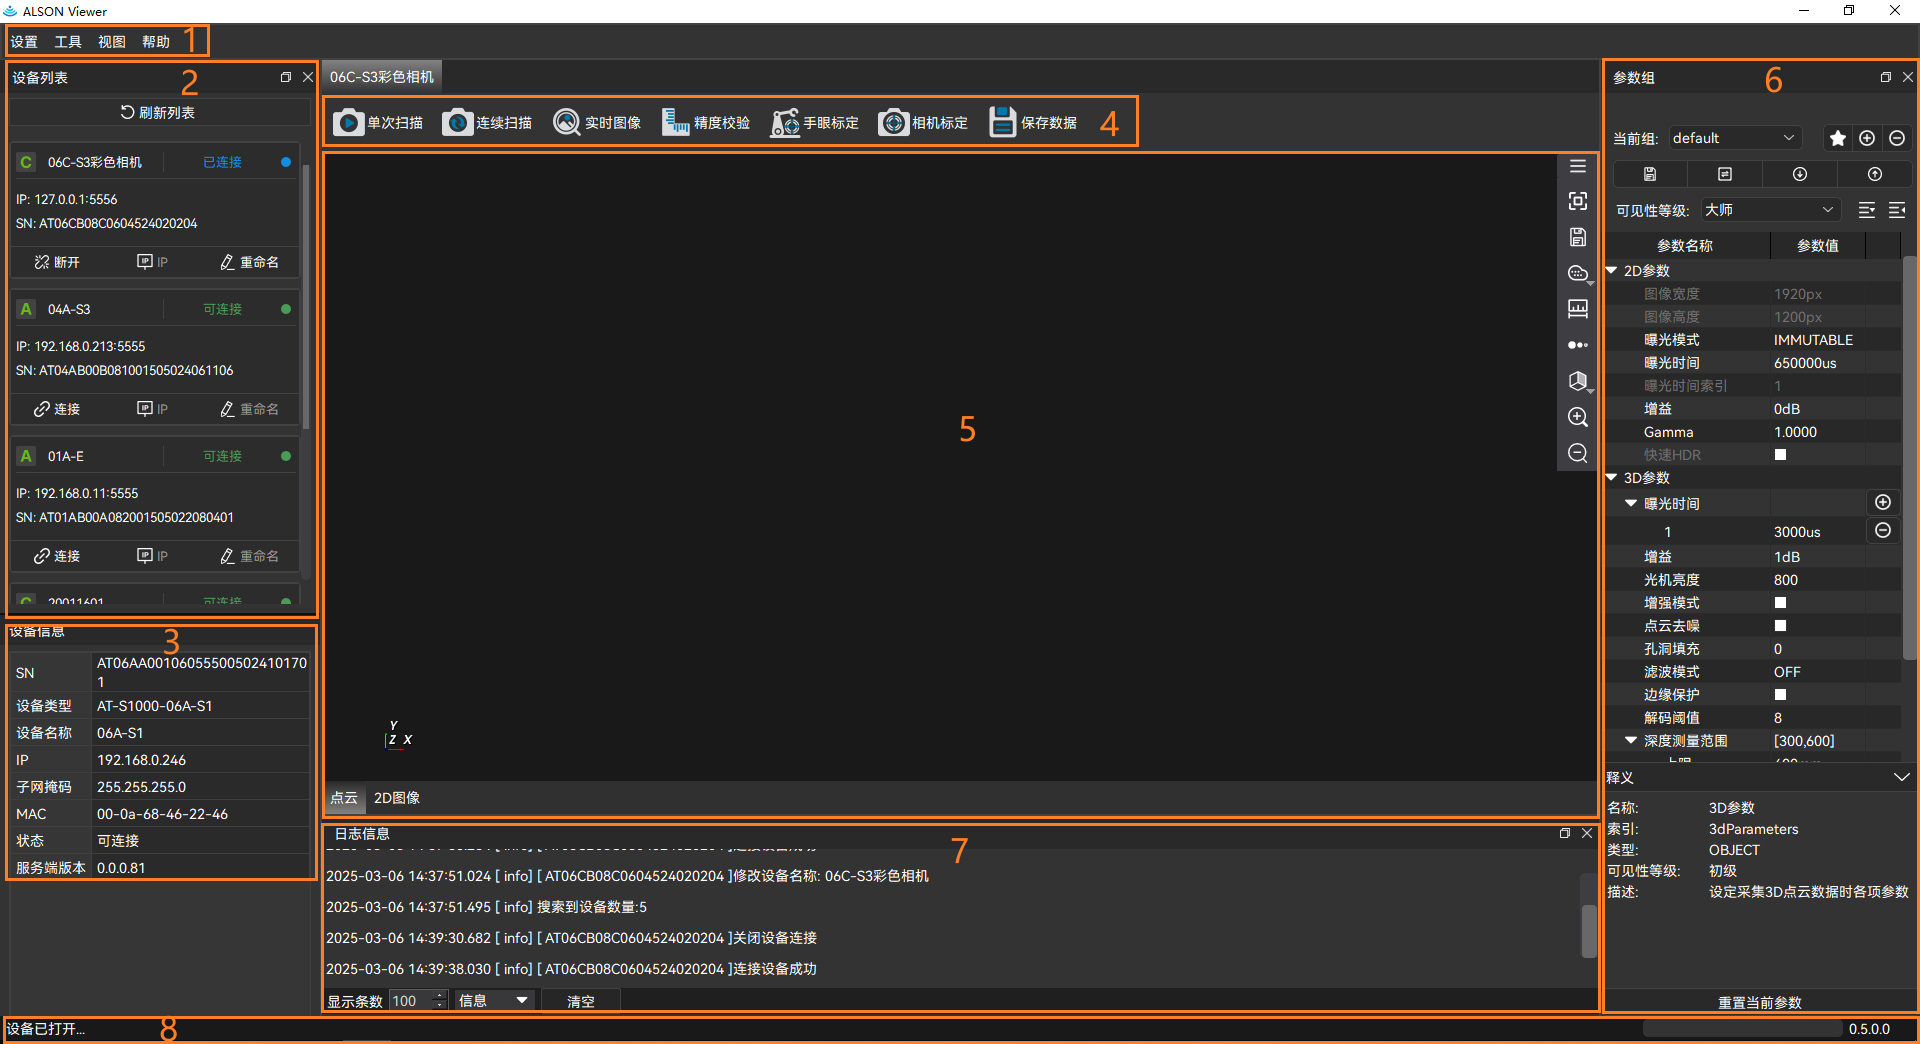Enable the 增强模式 checkbox
This screenshot has height=1044, width=1920.
click(x=1780, y=603)
